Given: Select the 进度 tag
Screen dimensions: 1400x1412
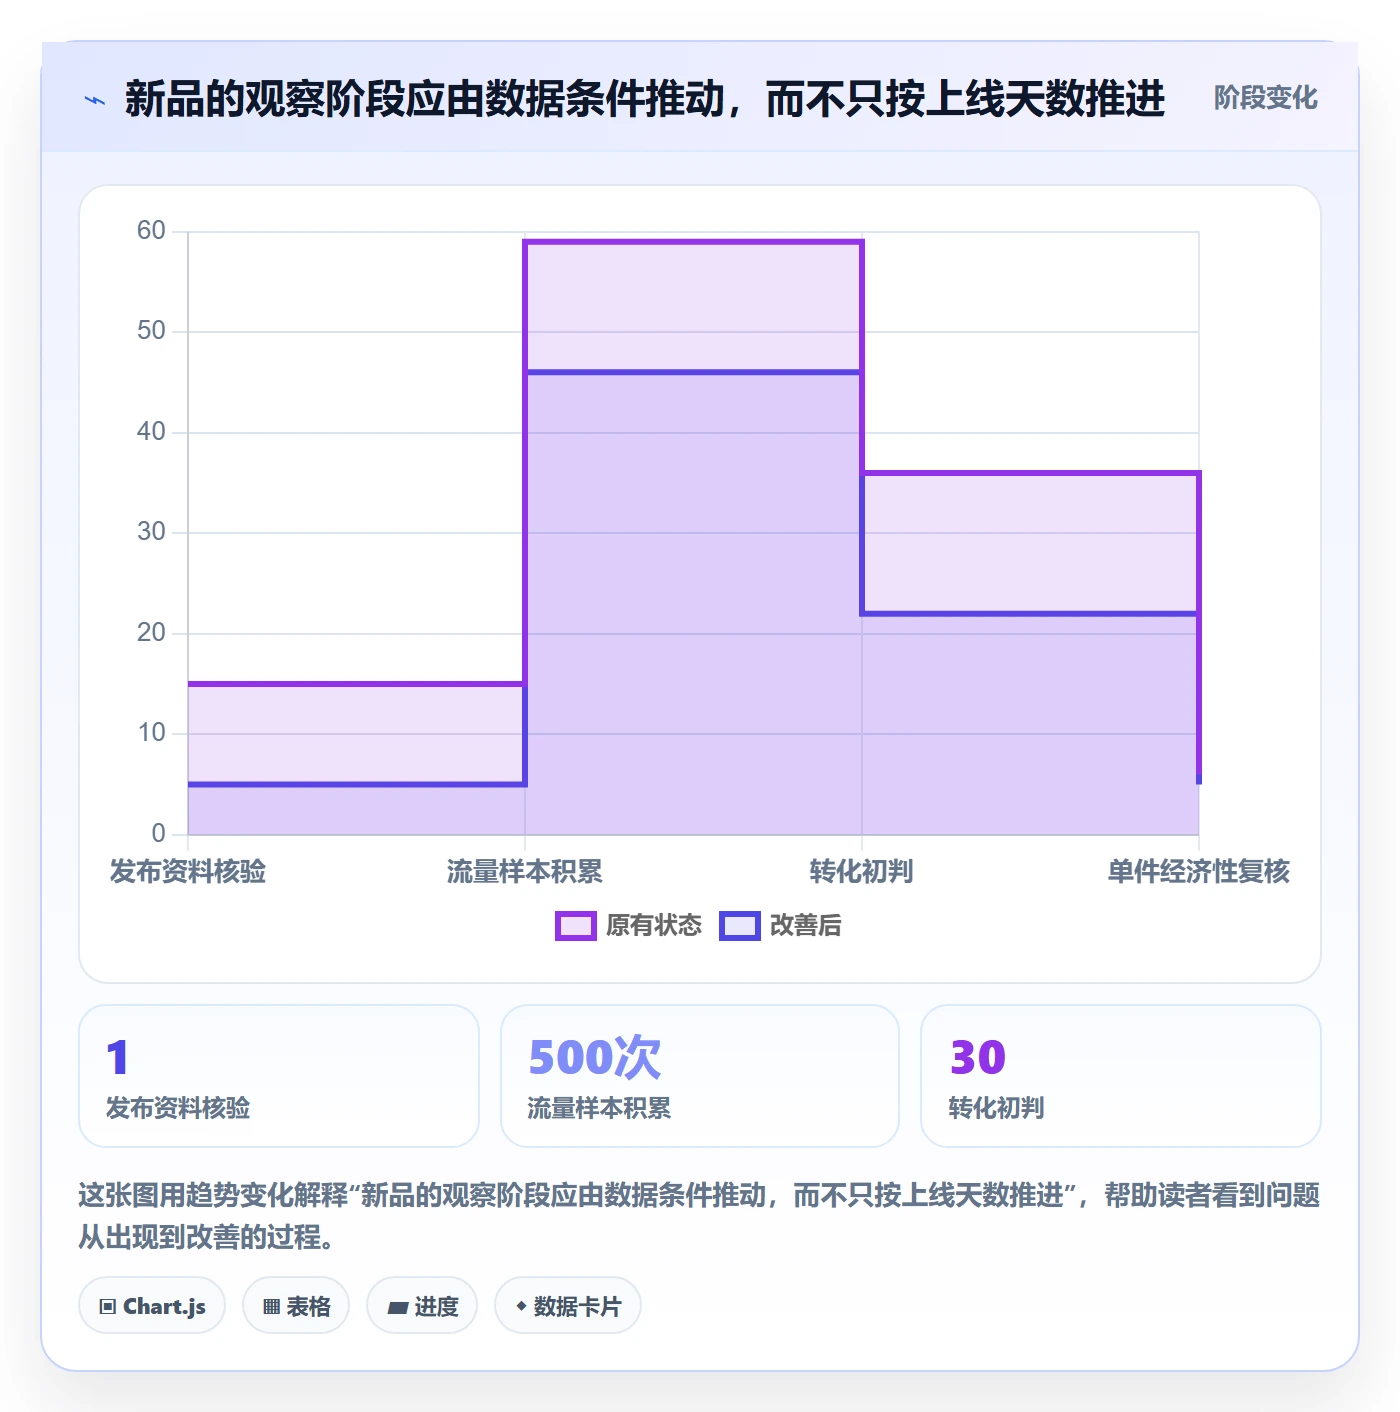Looking at the screenshot, I should point(422,1306).
